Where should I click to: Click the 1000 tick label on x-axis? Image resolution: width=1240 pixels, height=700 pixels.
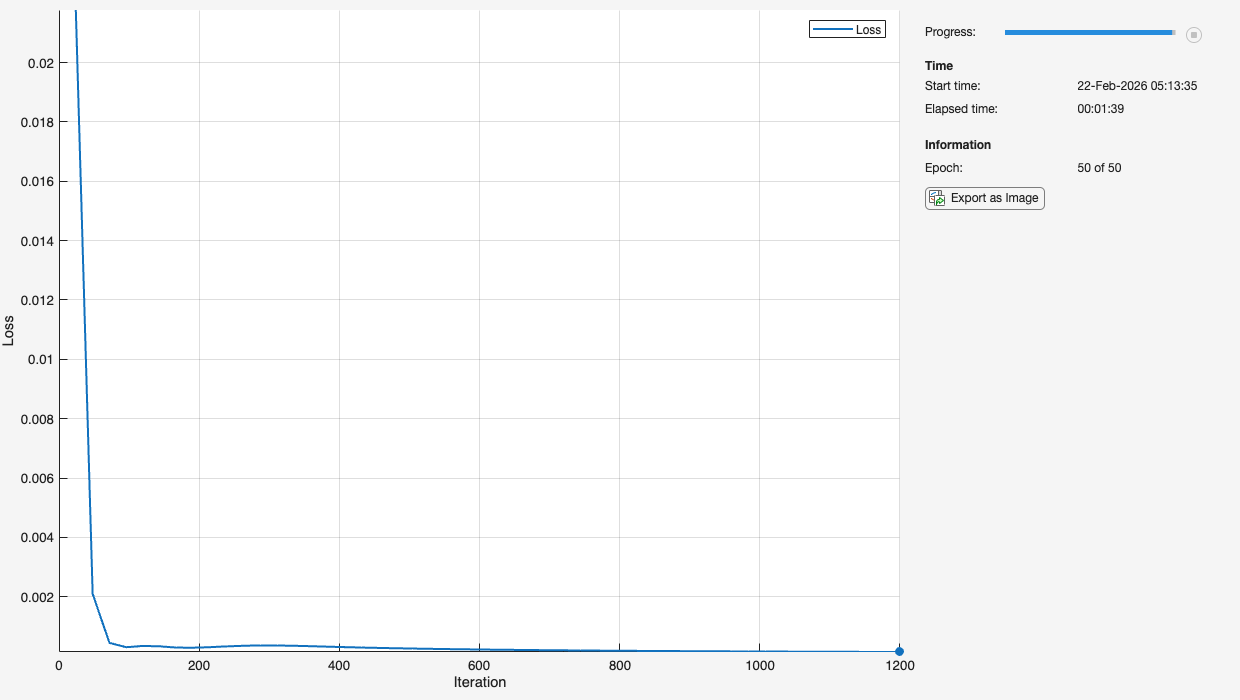coord(759,666)
